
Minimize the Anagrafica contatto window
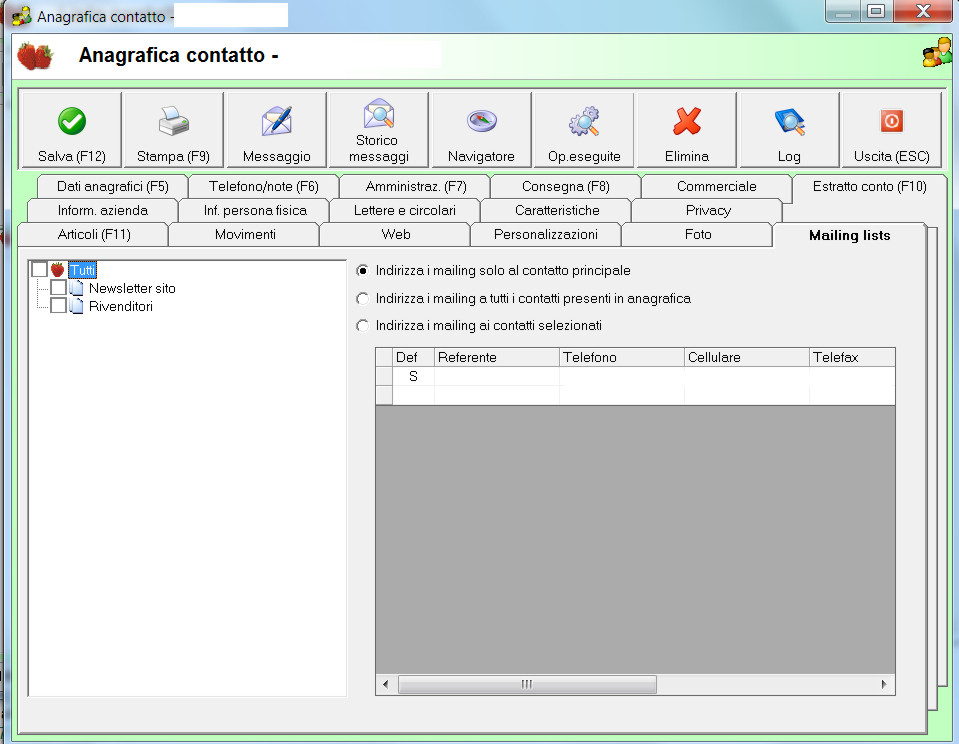click(x=843, y=11)
